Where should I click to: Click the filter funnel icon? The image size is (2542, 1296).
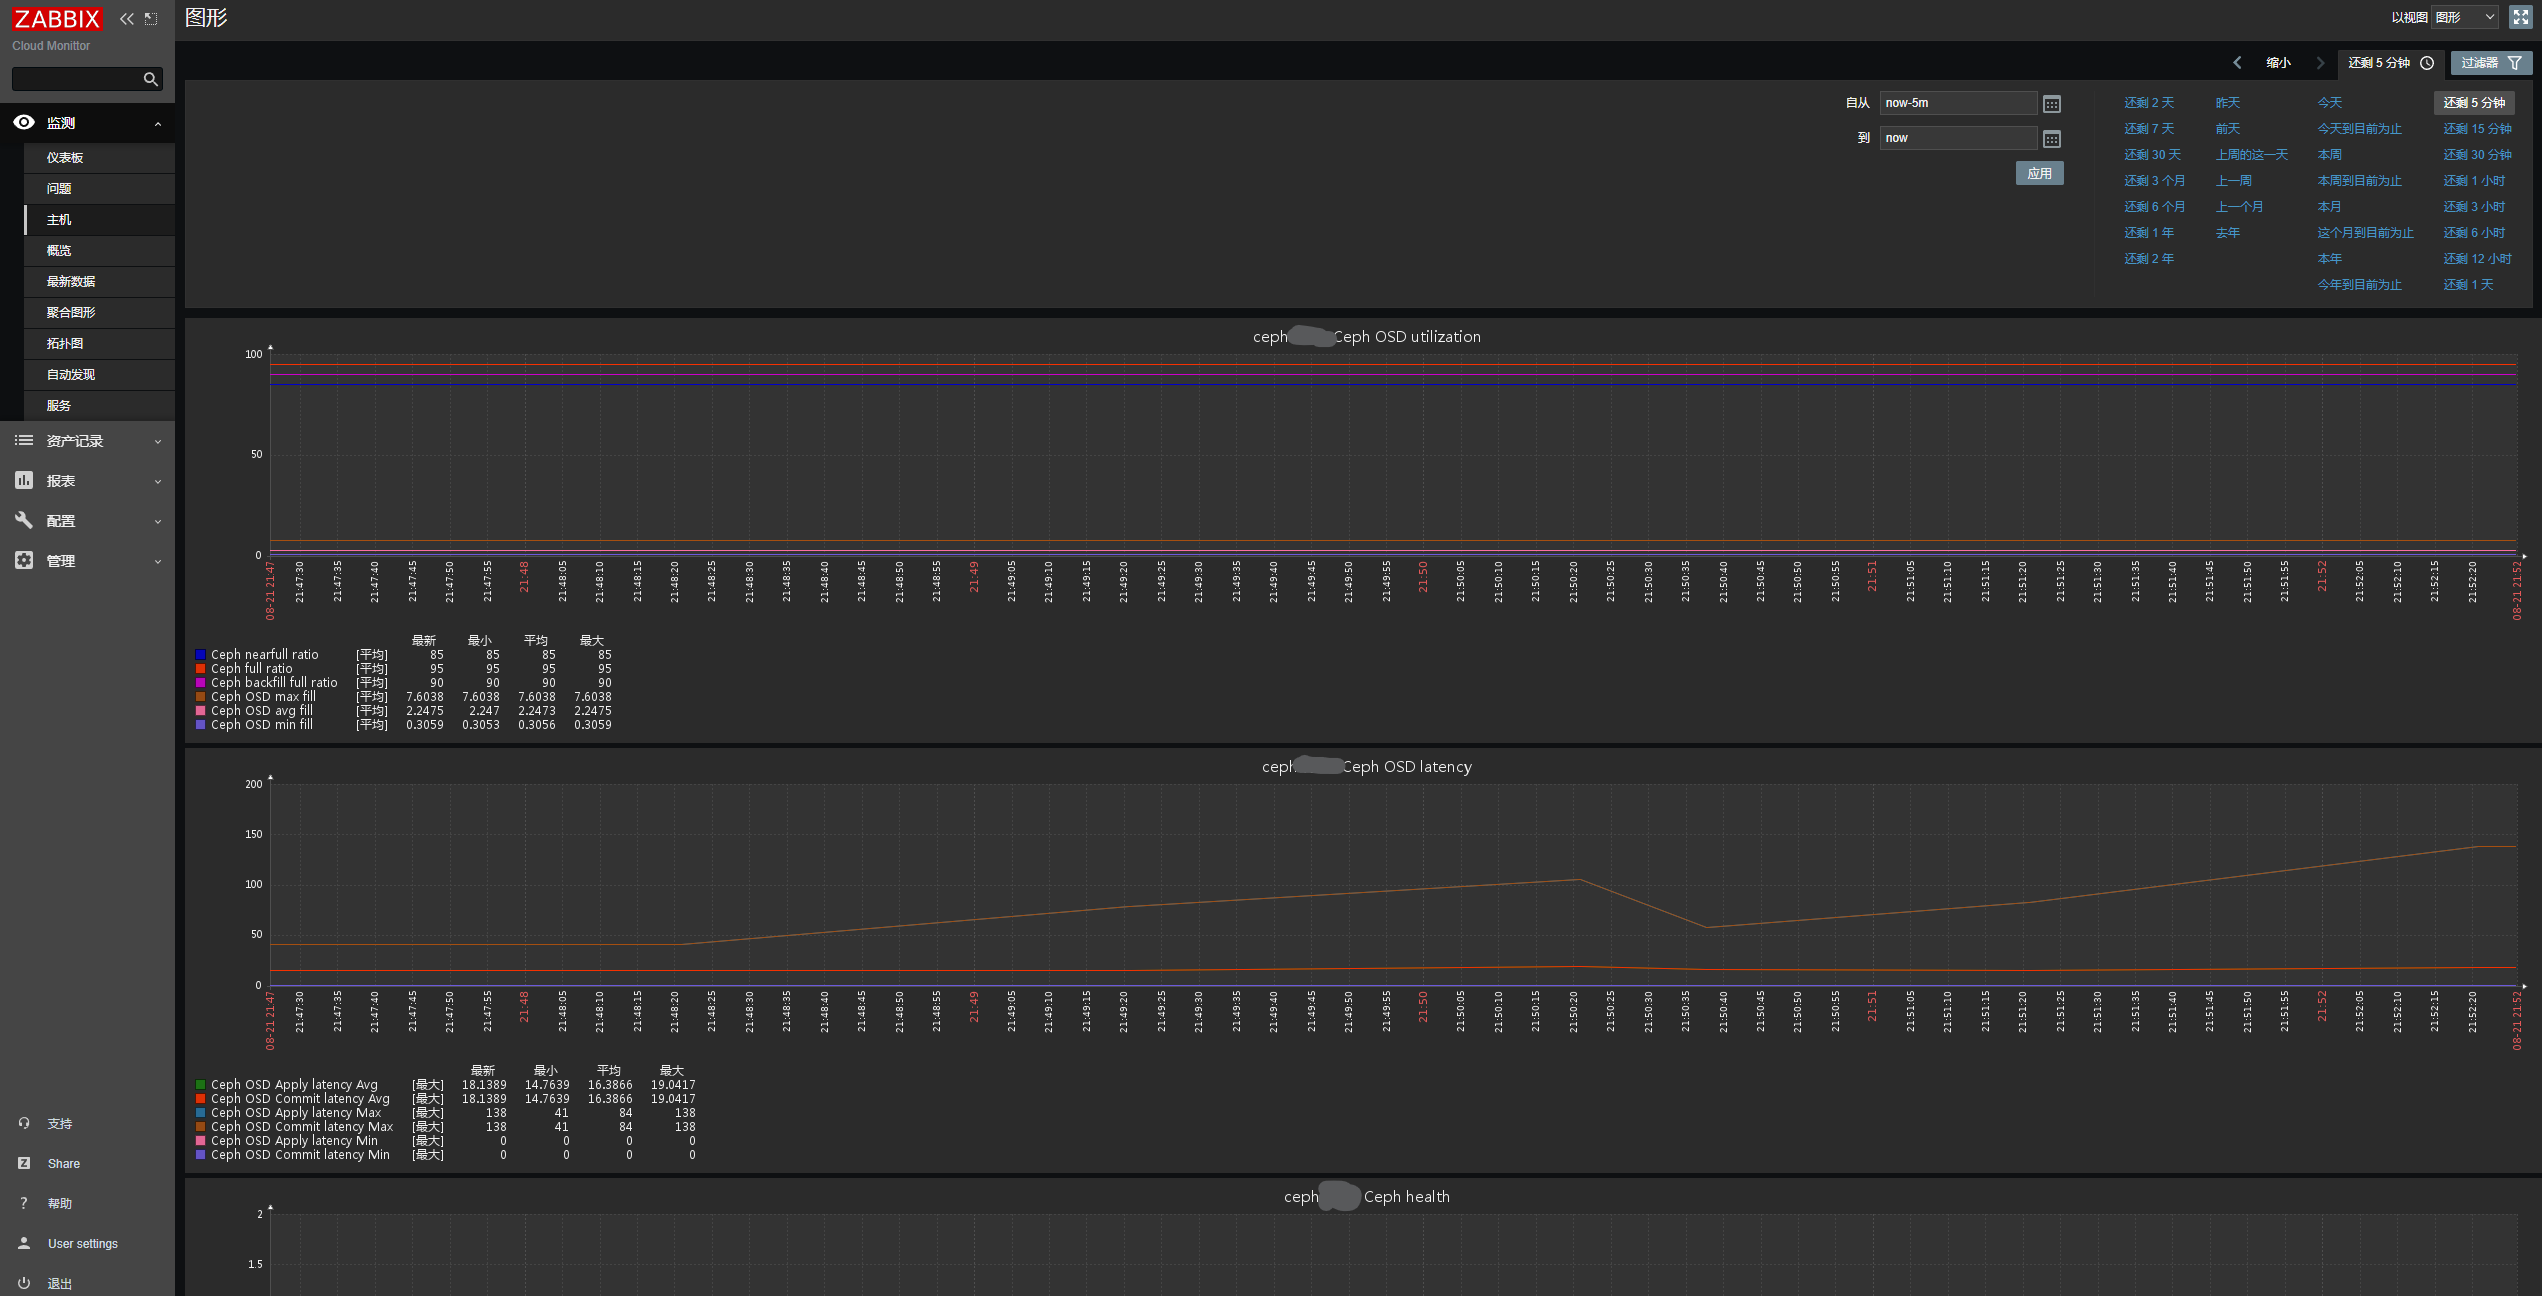[x=2515, y=63]
